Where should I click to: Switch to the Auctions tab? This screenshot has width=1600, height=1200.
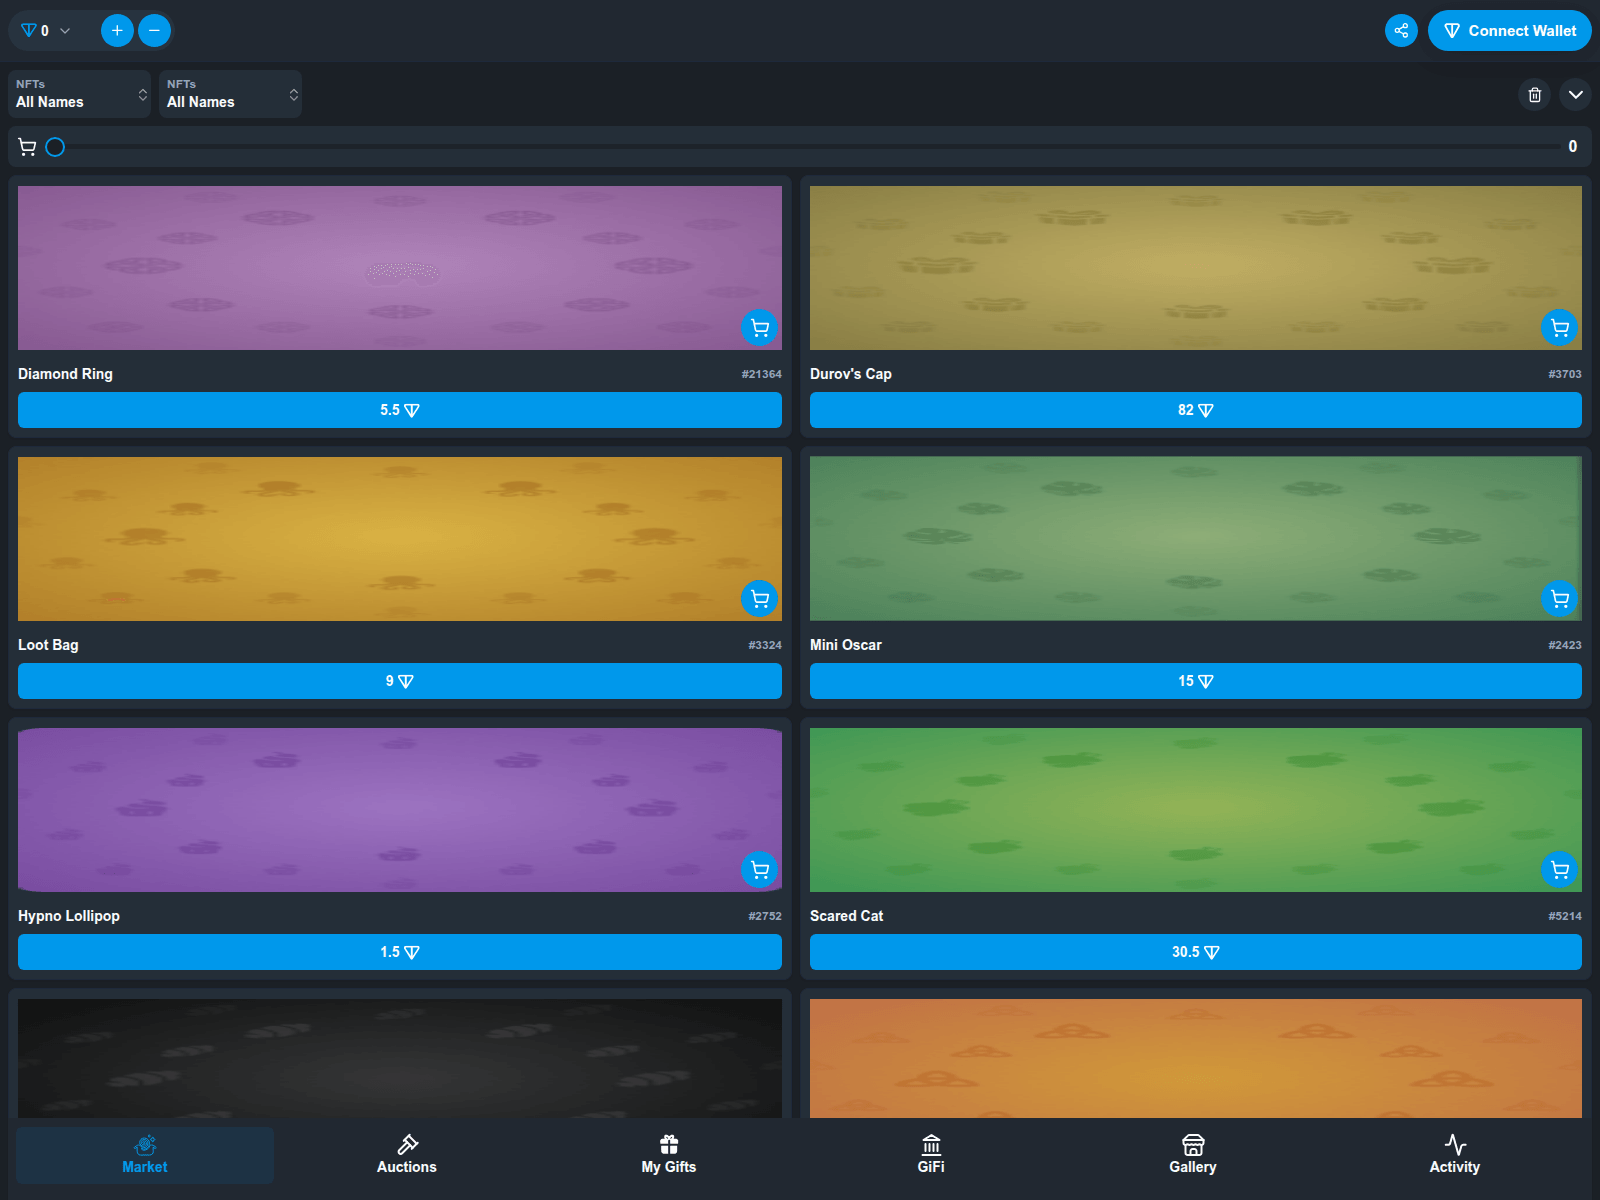[x=407, y=1155]
